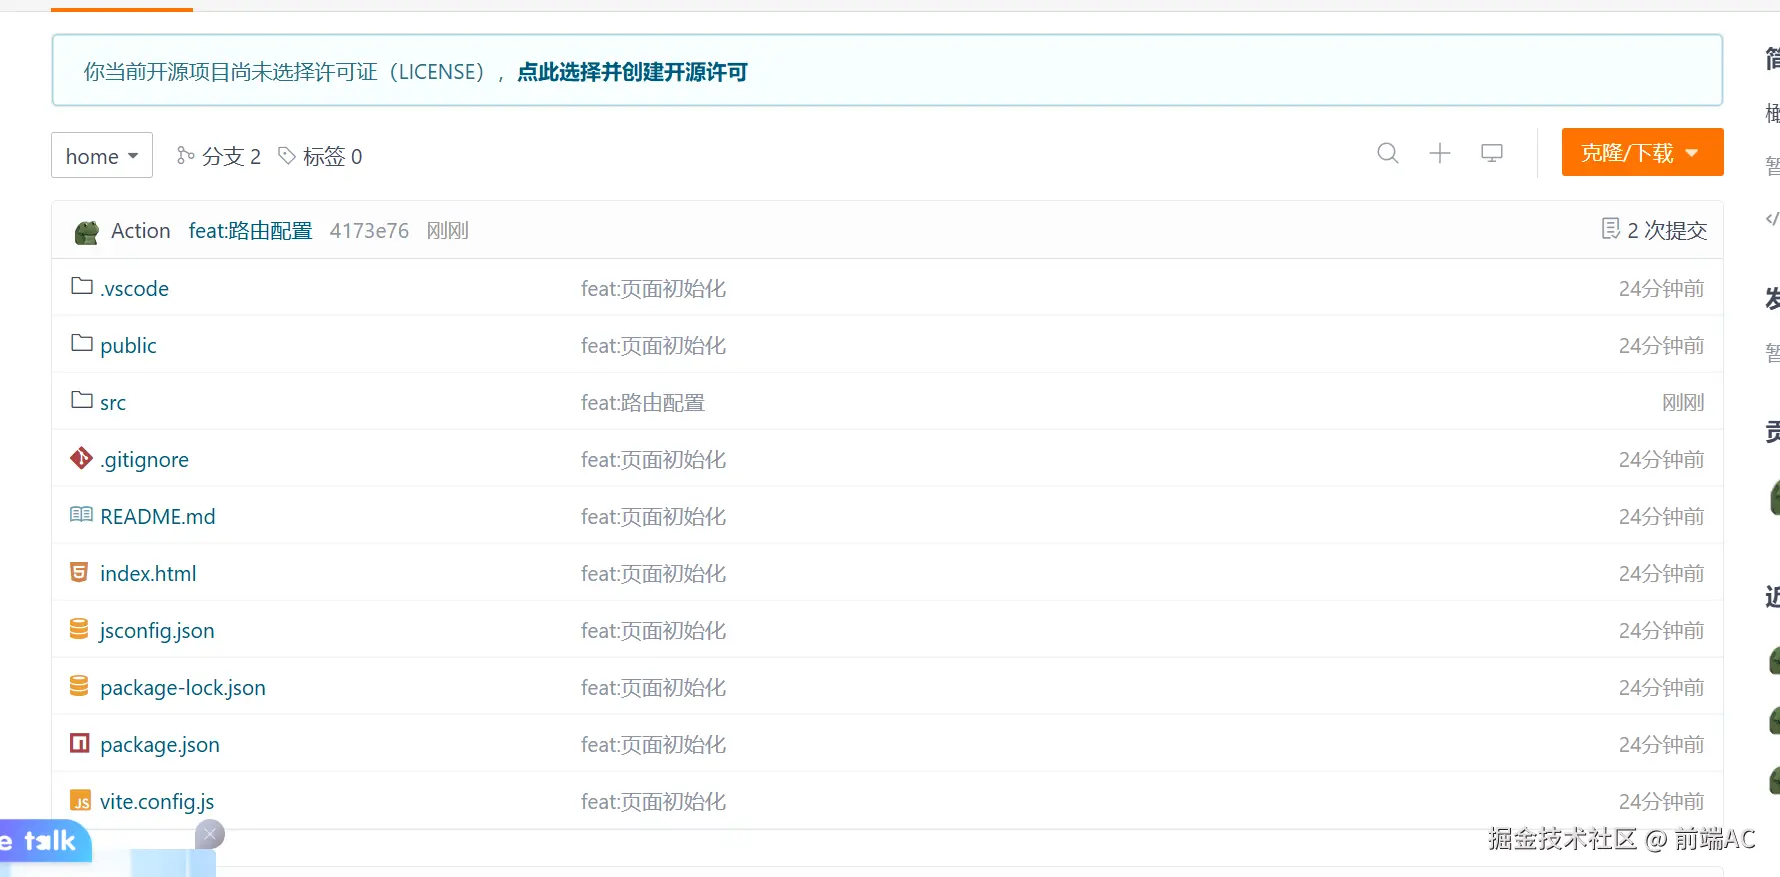Viewport: 1780px width, 877px height.
Task: Click the package.json npm icon
Action: pos(79,743)
